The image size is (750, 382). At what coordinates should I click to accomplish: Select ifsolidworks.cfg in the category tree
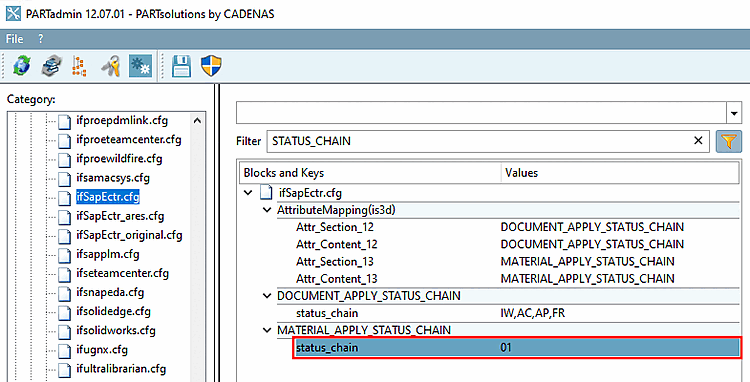(116, 330)
